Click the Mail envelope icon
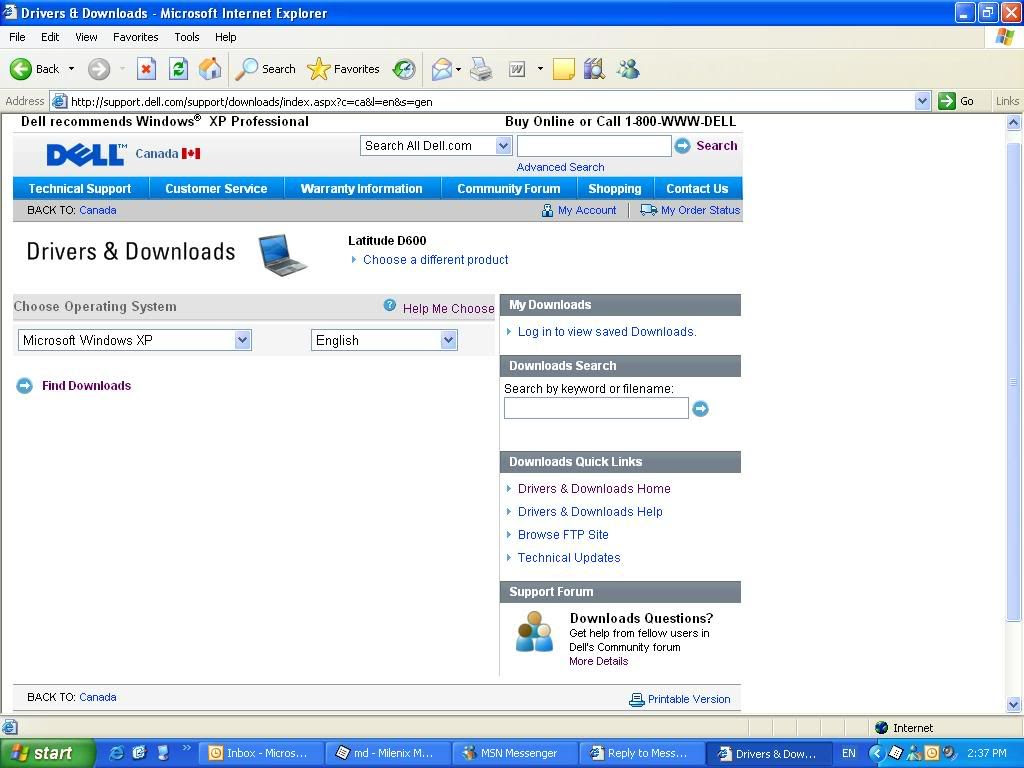Viewport: 1024px width, 768px height. 442,69
